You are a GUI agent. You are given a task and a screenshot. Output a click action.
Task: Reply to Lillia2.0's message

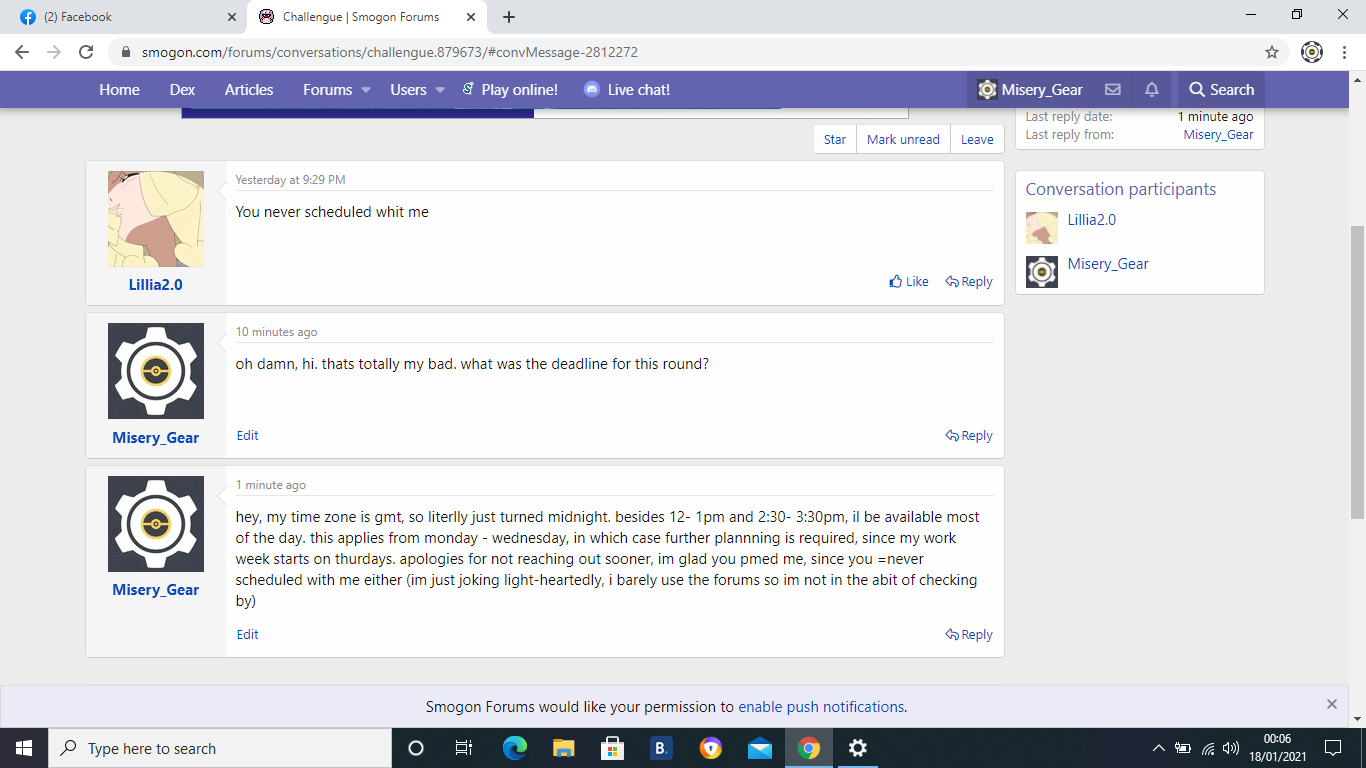tap(969, 282)
